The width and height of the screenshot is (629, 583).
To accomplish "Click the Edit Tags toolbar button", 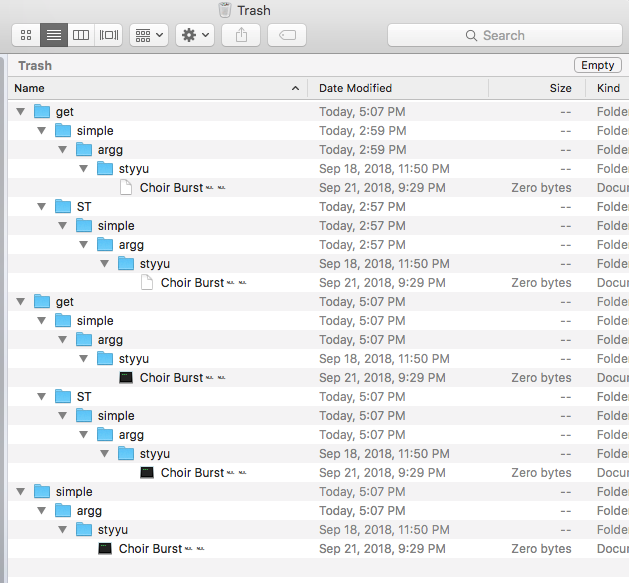I will pos(287,35).
